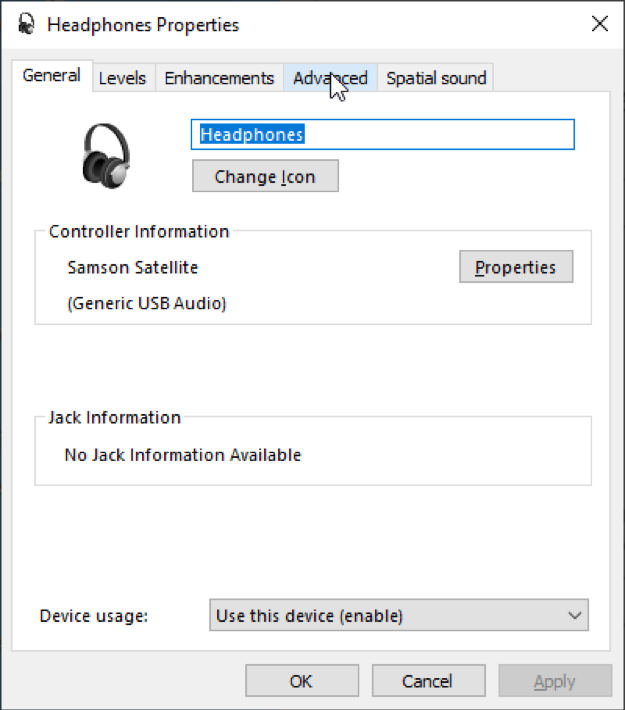Show the Spatial sound tab
The image size is (625, 710).
[x=436, y=78]
